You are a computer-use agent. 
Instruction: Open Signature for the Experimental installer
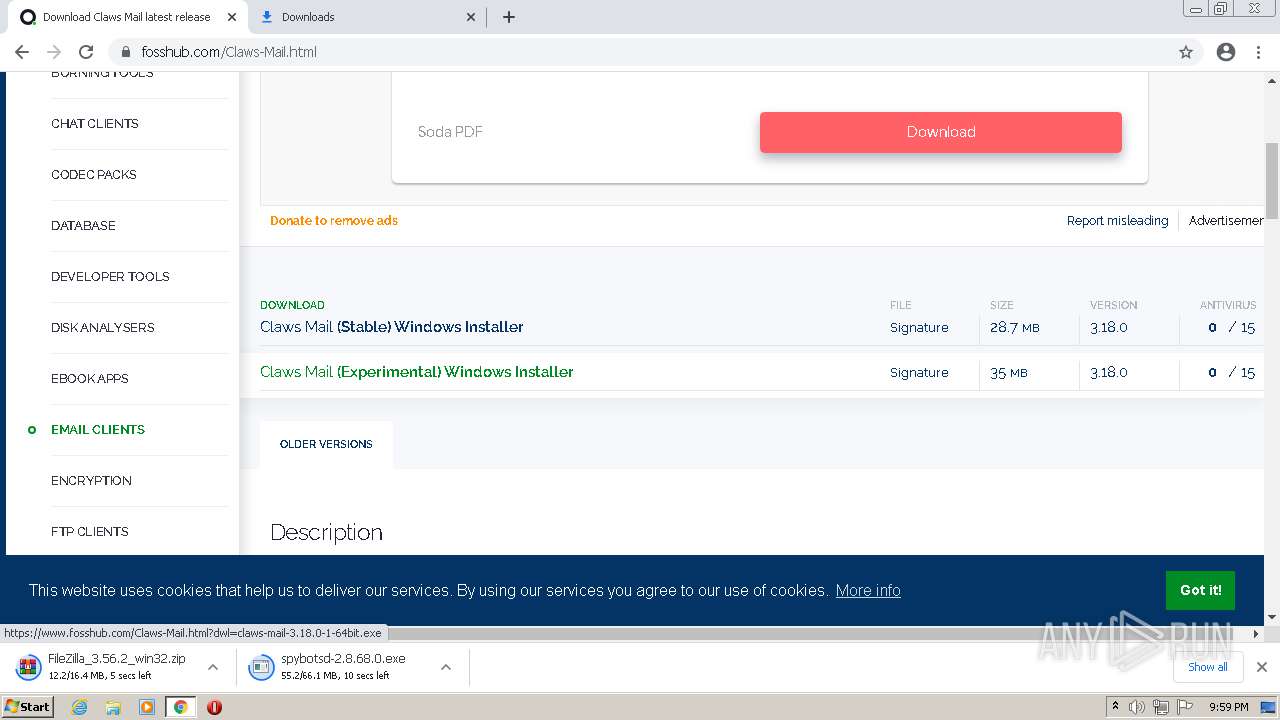(919, 373)
